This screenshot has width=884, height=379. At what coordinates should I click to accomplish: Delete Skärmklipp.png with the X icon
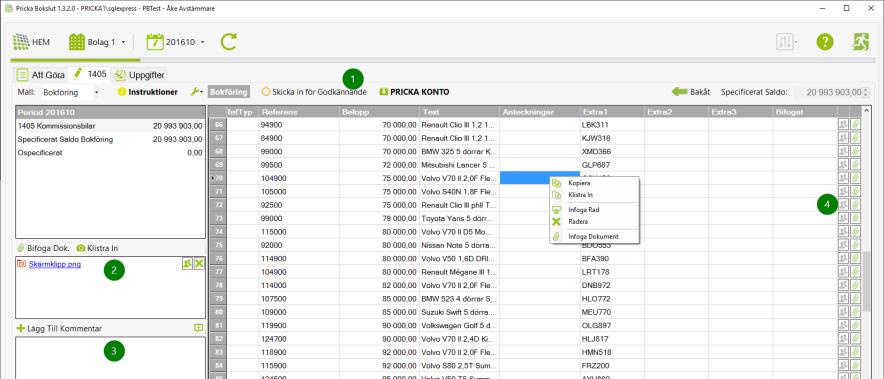tap(200, 263)
